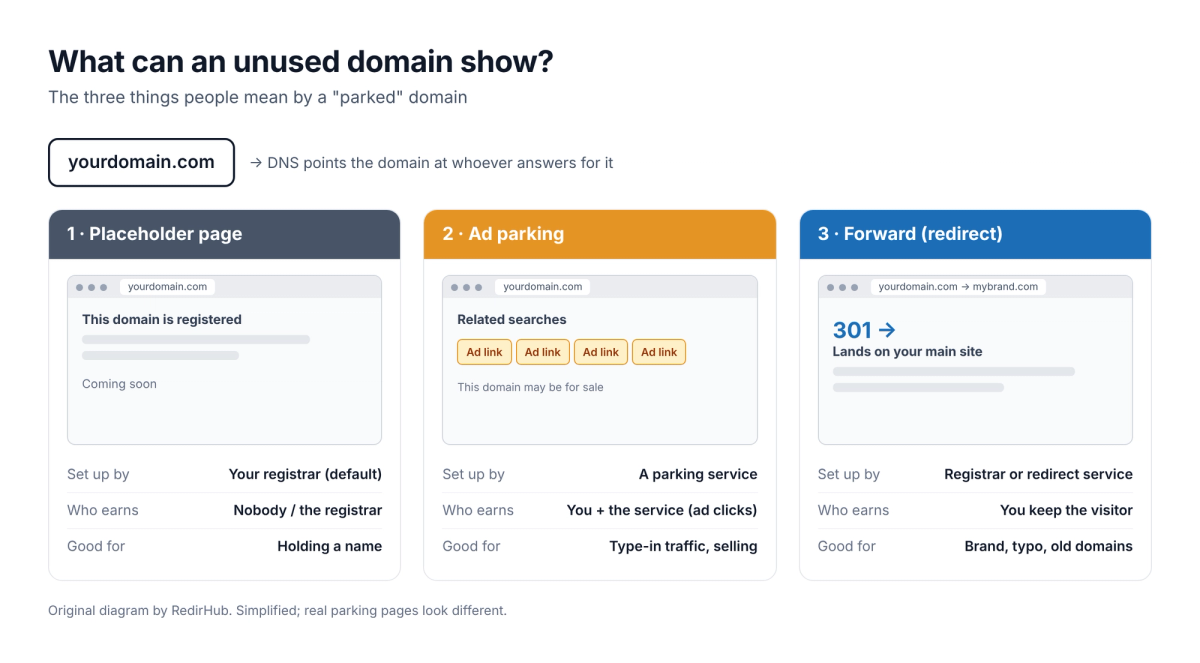Click 'Lands on your main site' text

pyautogui.click(x=908, y=352)
